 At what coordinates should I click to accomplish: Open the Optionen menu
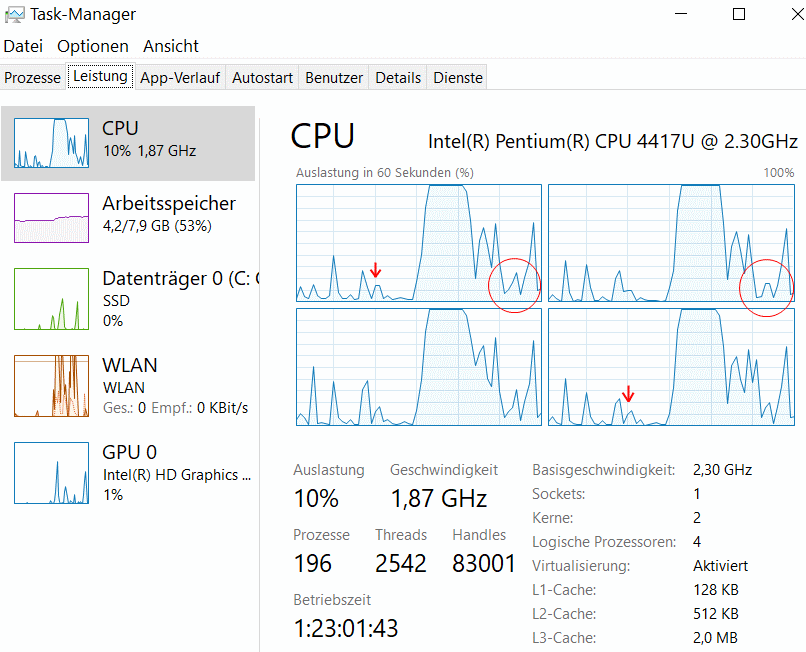(93, 46)
